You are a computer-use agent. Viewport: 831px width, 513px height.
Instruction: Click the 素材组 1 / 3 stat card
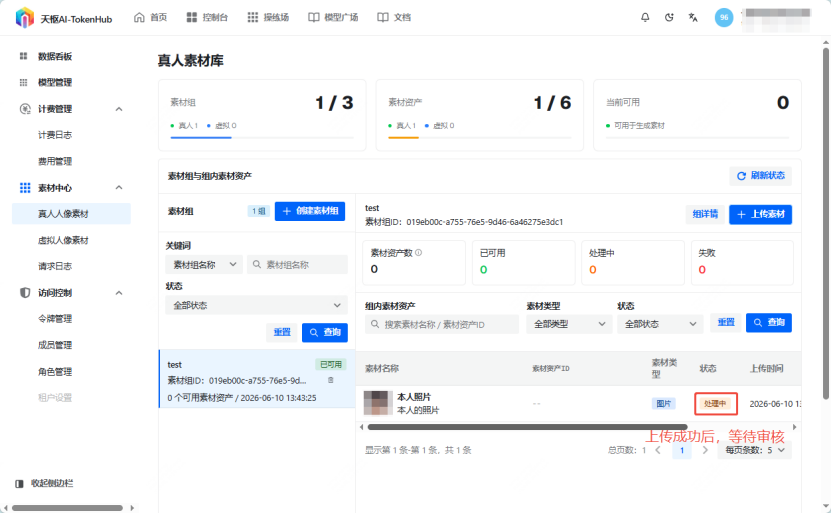(262, 115)
